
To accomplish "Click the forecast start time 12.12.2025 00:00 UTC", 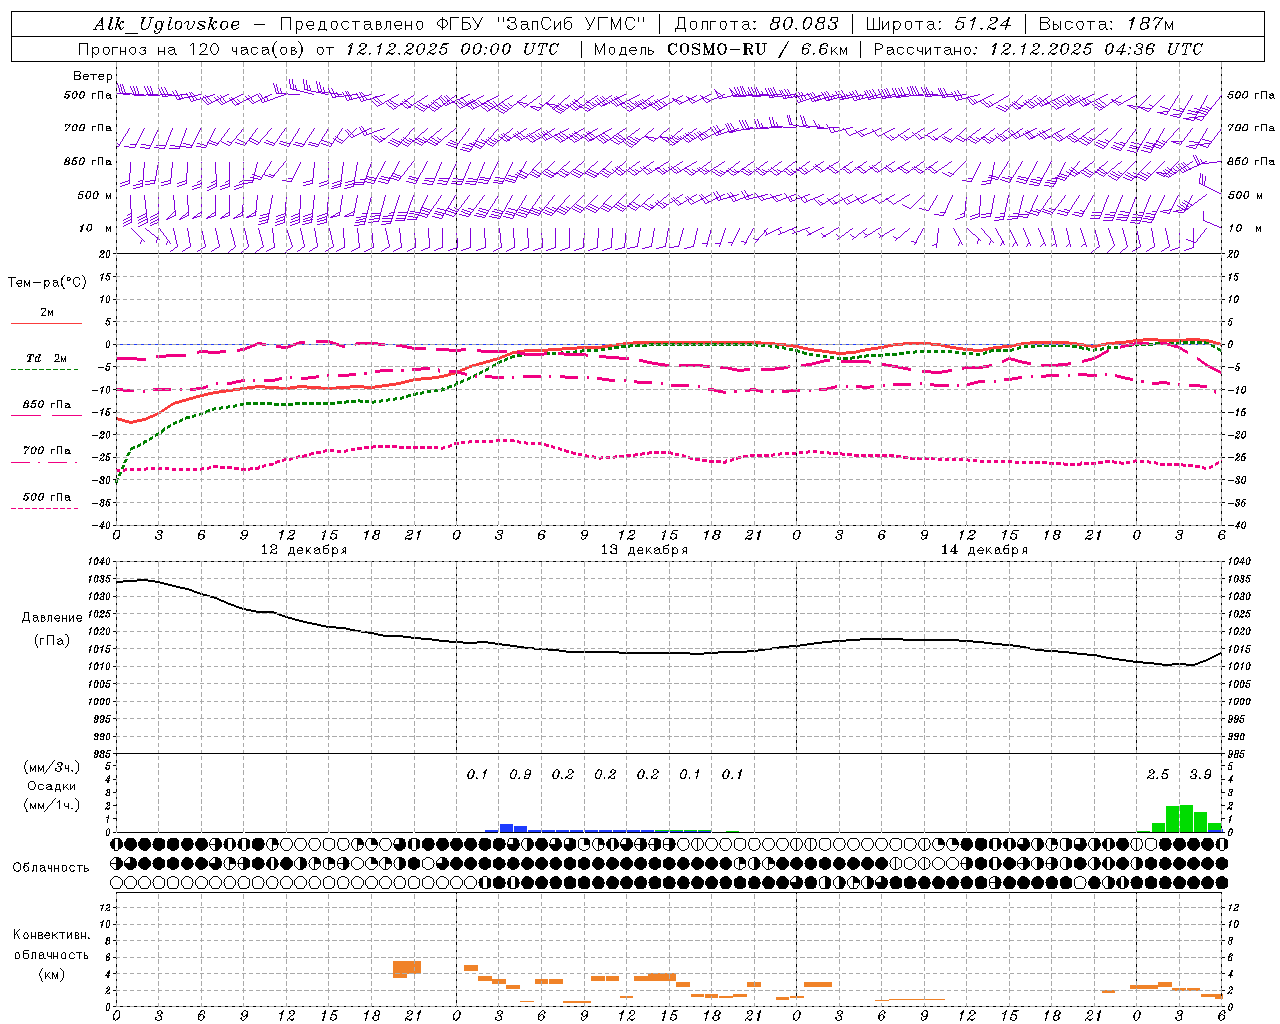I will click(453, 49).
